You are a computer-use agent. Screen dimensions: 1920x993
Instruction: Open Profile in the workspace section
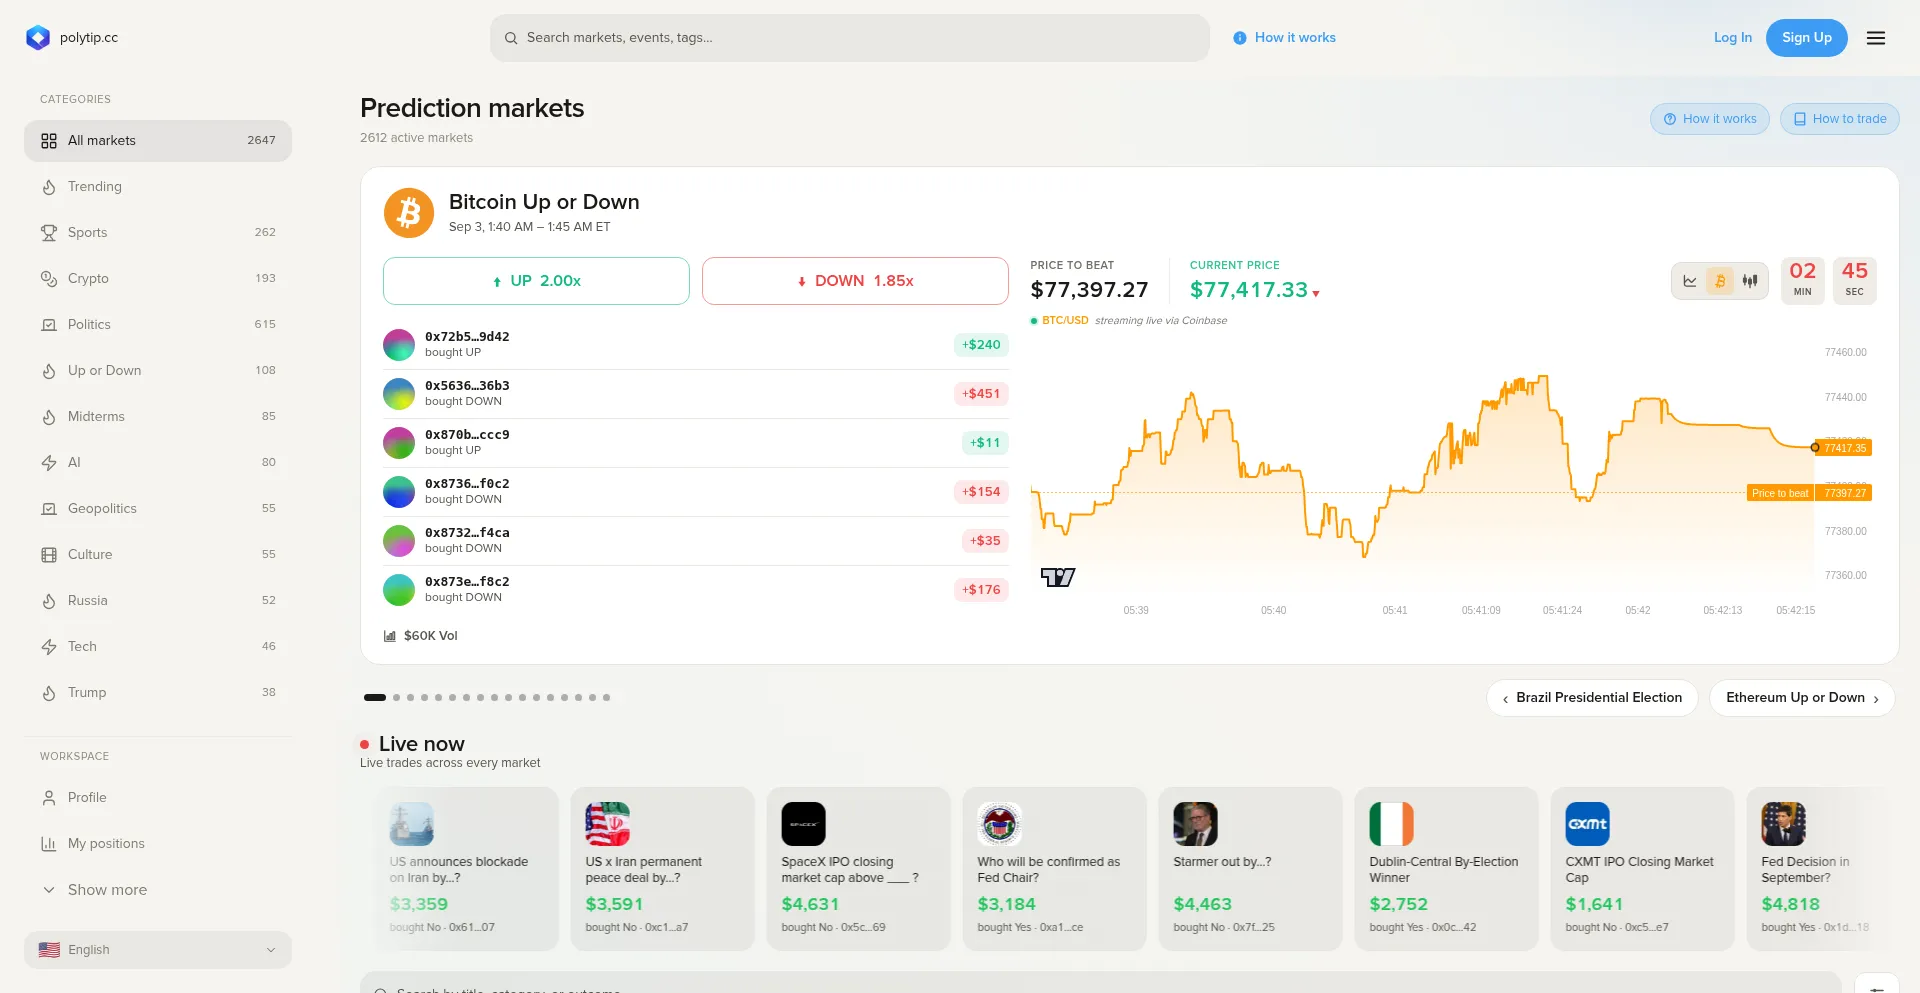coord(158,798)
